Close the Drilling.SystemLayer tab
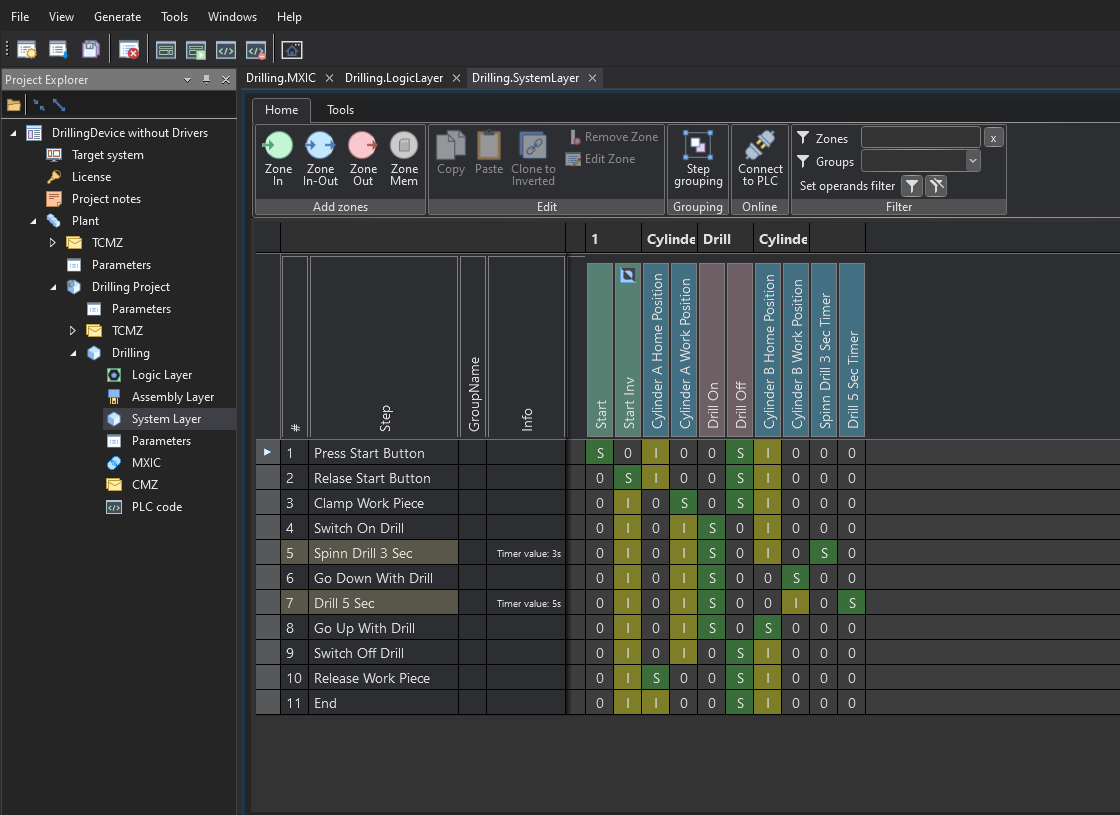The width and height of the screenshot is (1120, 815). click(x=592, y=78)
